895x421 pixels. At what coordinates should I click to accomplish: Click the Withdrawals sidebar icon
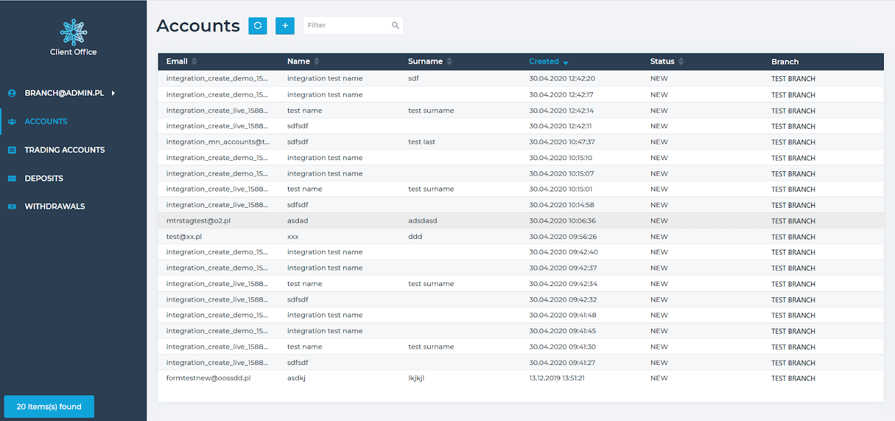pos(12,206)
